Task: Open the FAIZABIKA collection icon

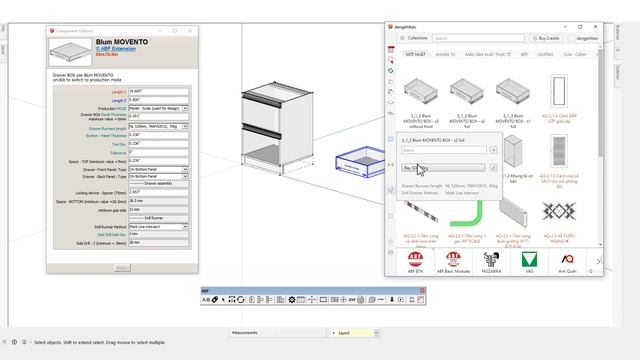Action: [x=491, y=262]
